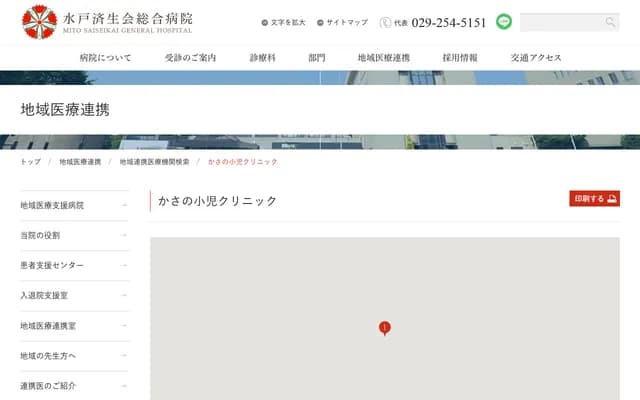Click 地域連携医療機関検索 breadcrumb link

pos(154,162)
